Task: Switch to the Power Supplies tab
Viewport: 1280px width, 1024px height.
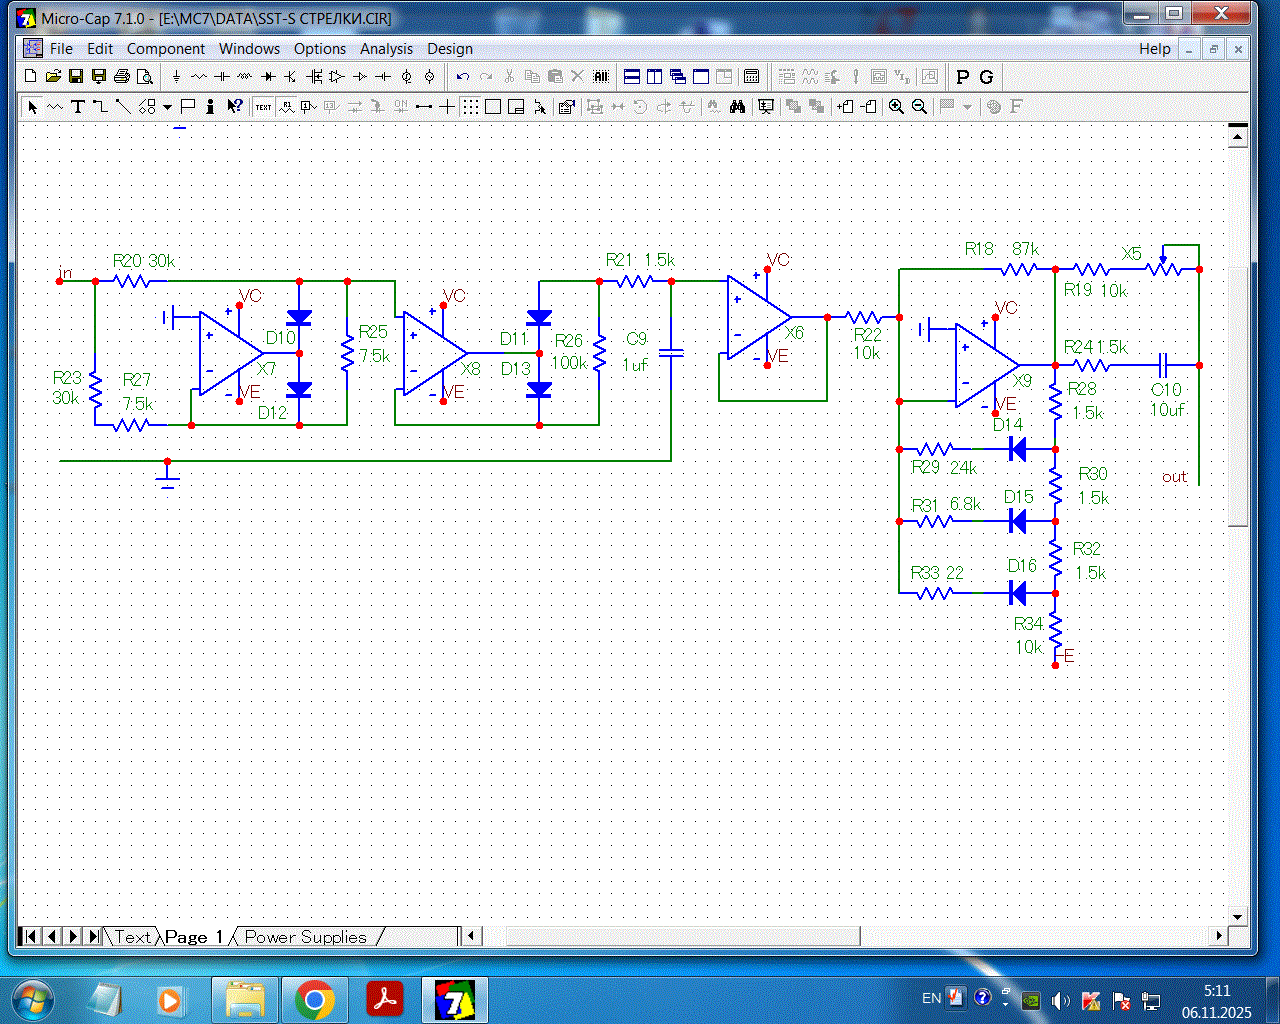Action: click(x=305, y=937)
